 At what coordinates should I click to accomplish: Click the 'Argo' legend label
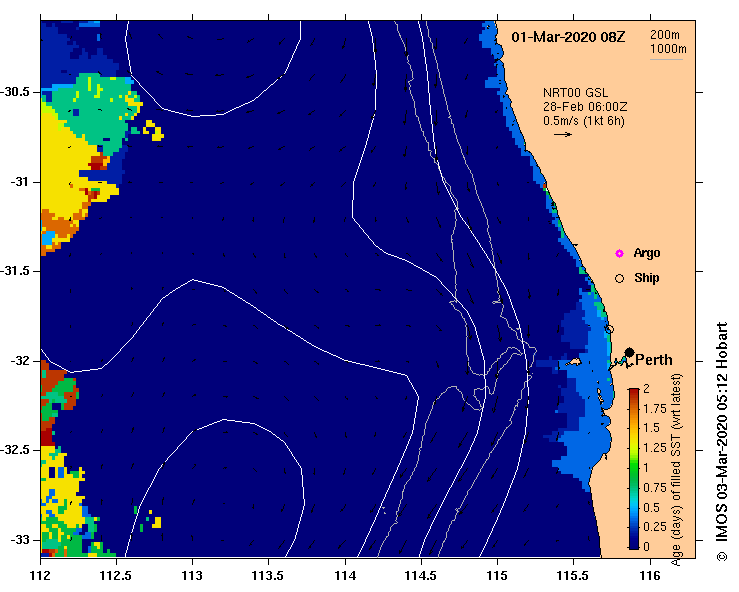click(x=647, y=253)
